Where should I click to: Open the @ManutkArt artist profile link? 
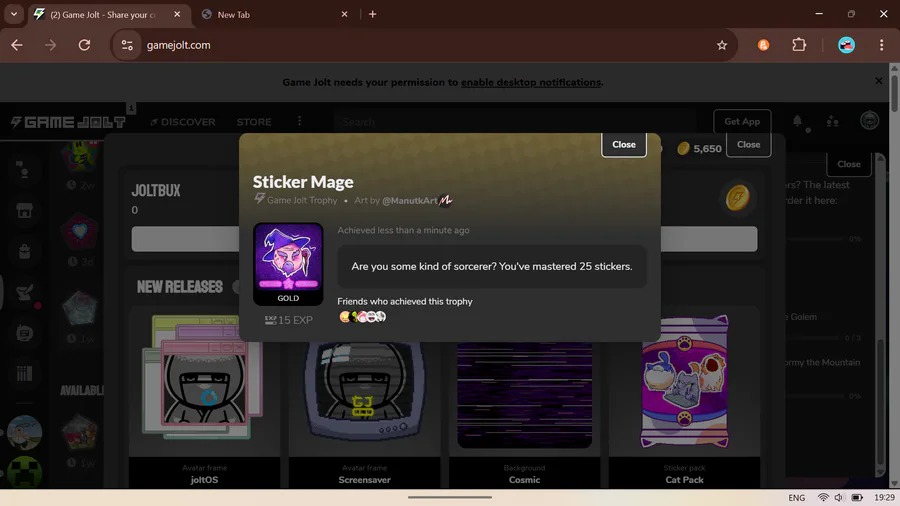click(410, 200)
